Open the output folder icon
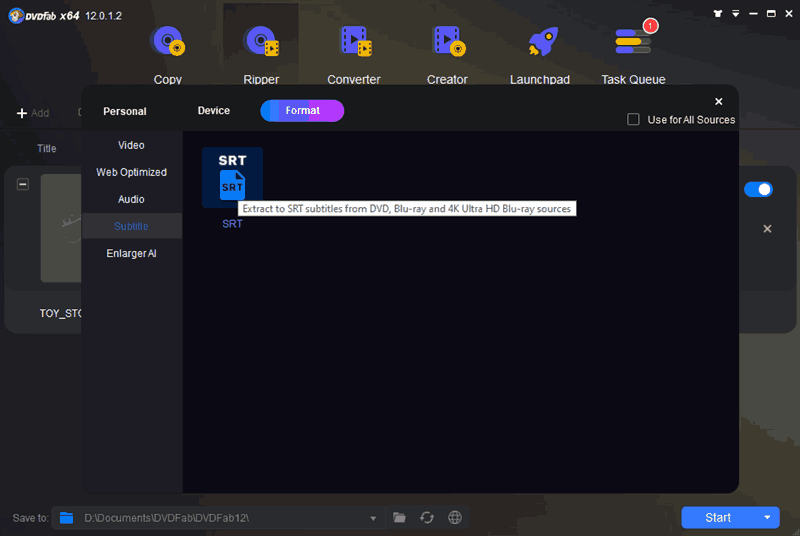Screen dimensions: 800x536 [x=399, y=518]
